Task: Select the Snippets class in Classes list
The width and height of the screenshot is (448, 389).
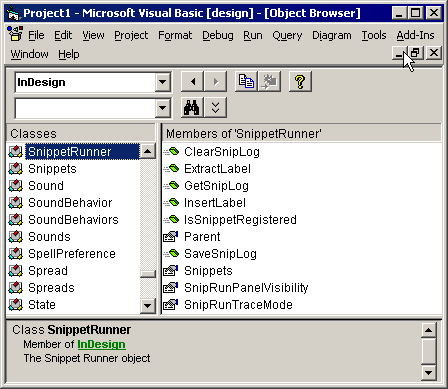Action: point(52,169)
